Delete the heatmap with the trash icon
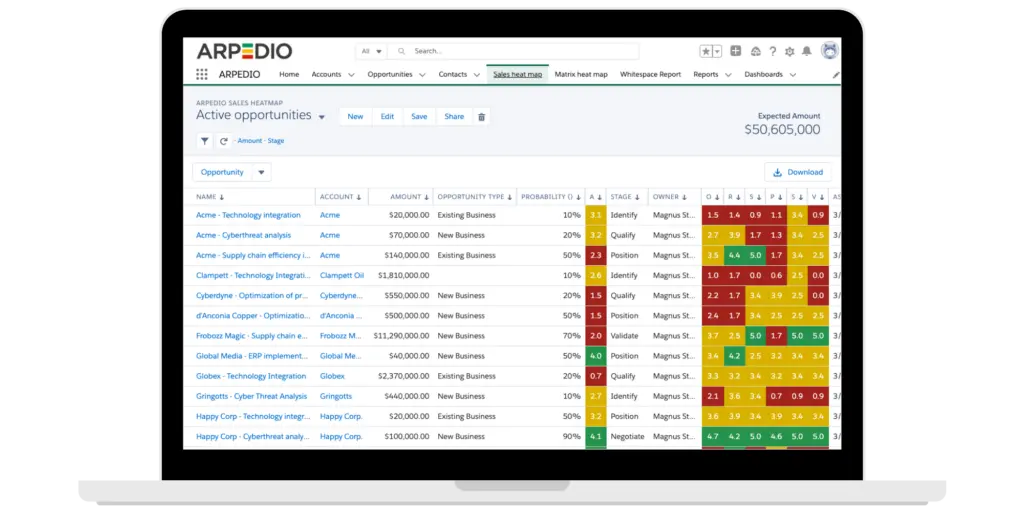Image resolution: width=1024 pixels, height=512 pixels. 482,117
